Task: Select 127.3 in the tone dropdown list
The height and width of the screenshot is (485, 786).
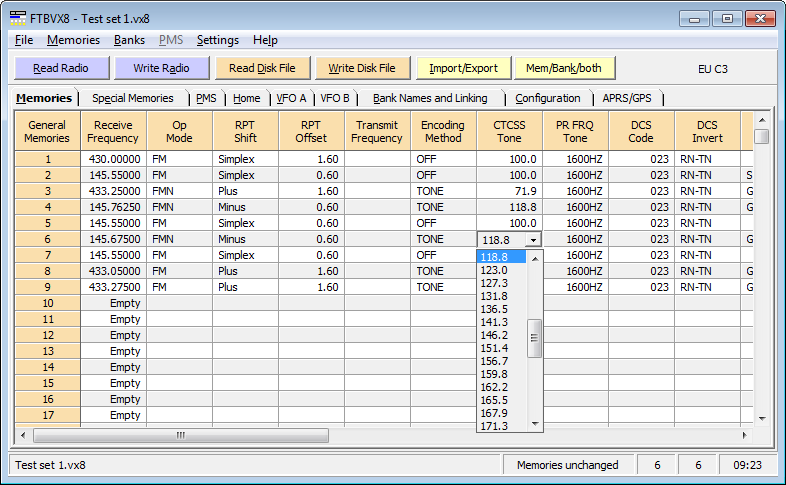Action: (x=501, y=283)
